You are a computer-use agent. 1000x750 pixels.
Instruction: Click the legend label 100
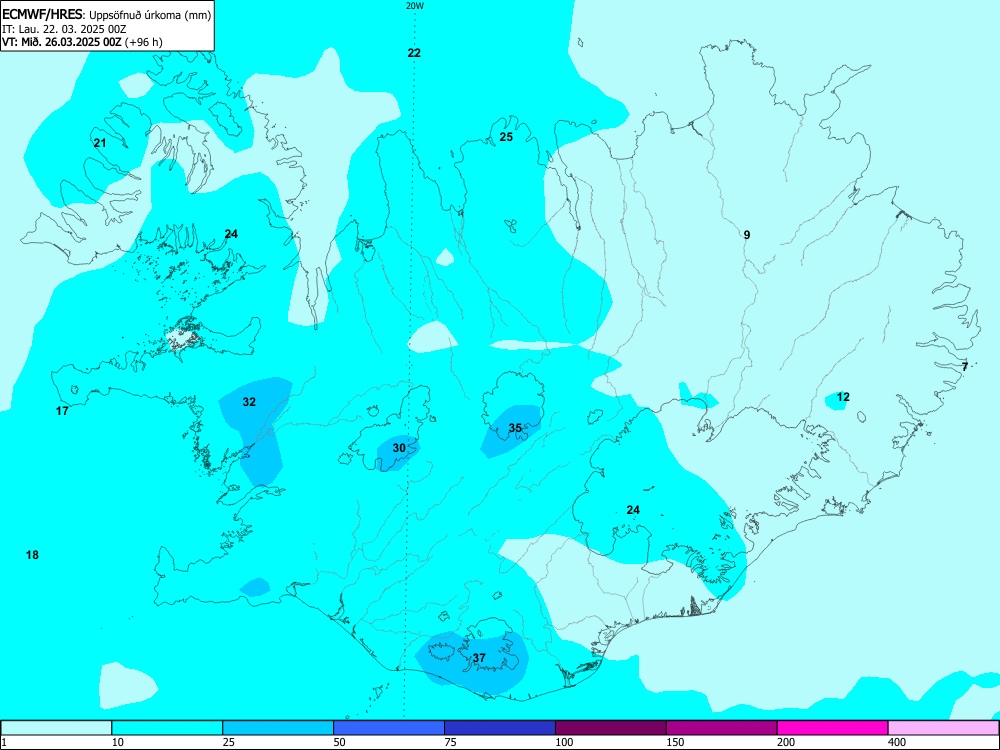[564, 742]
